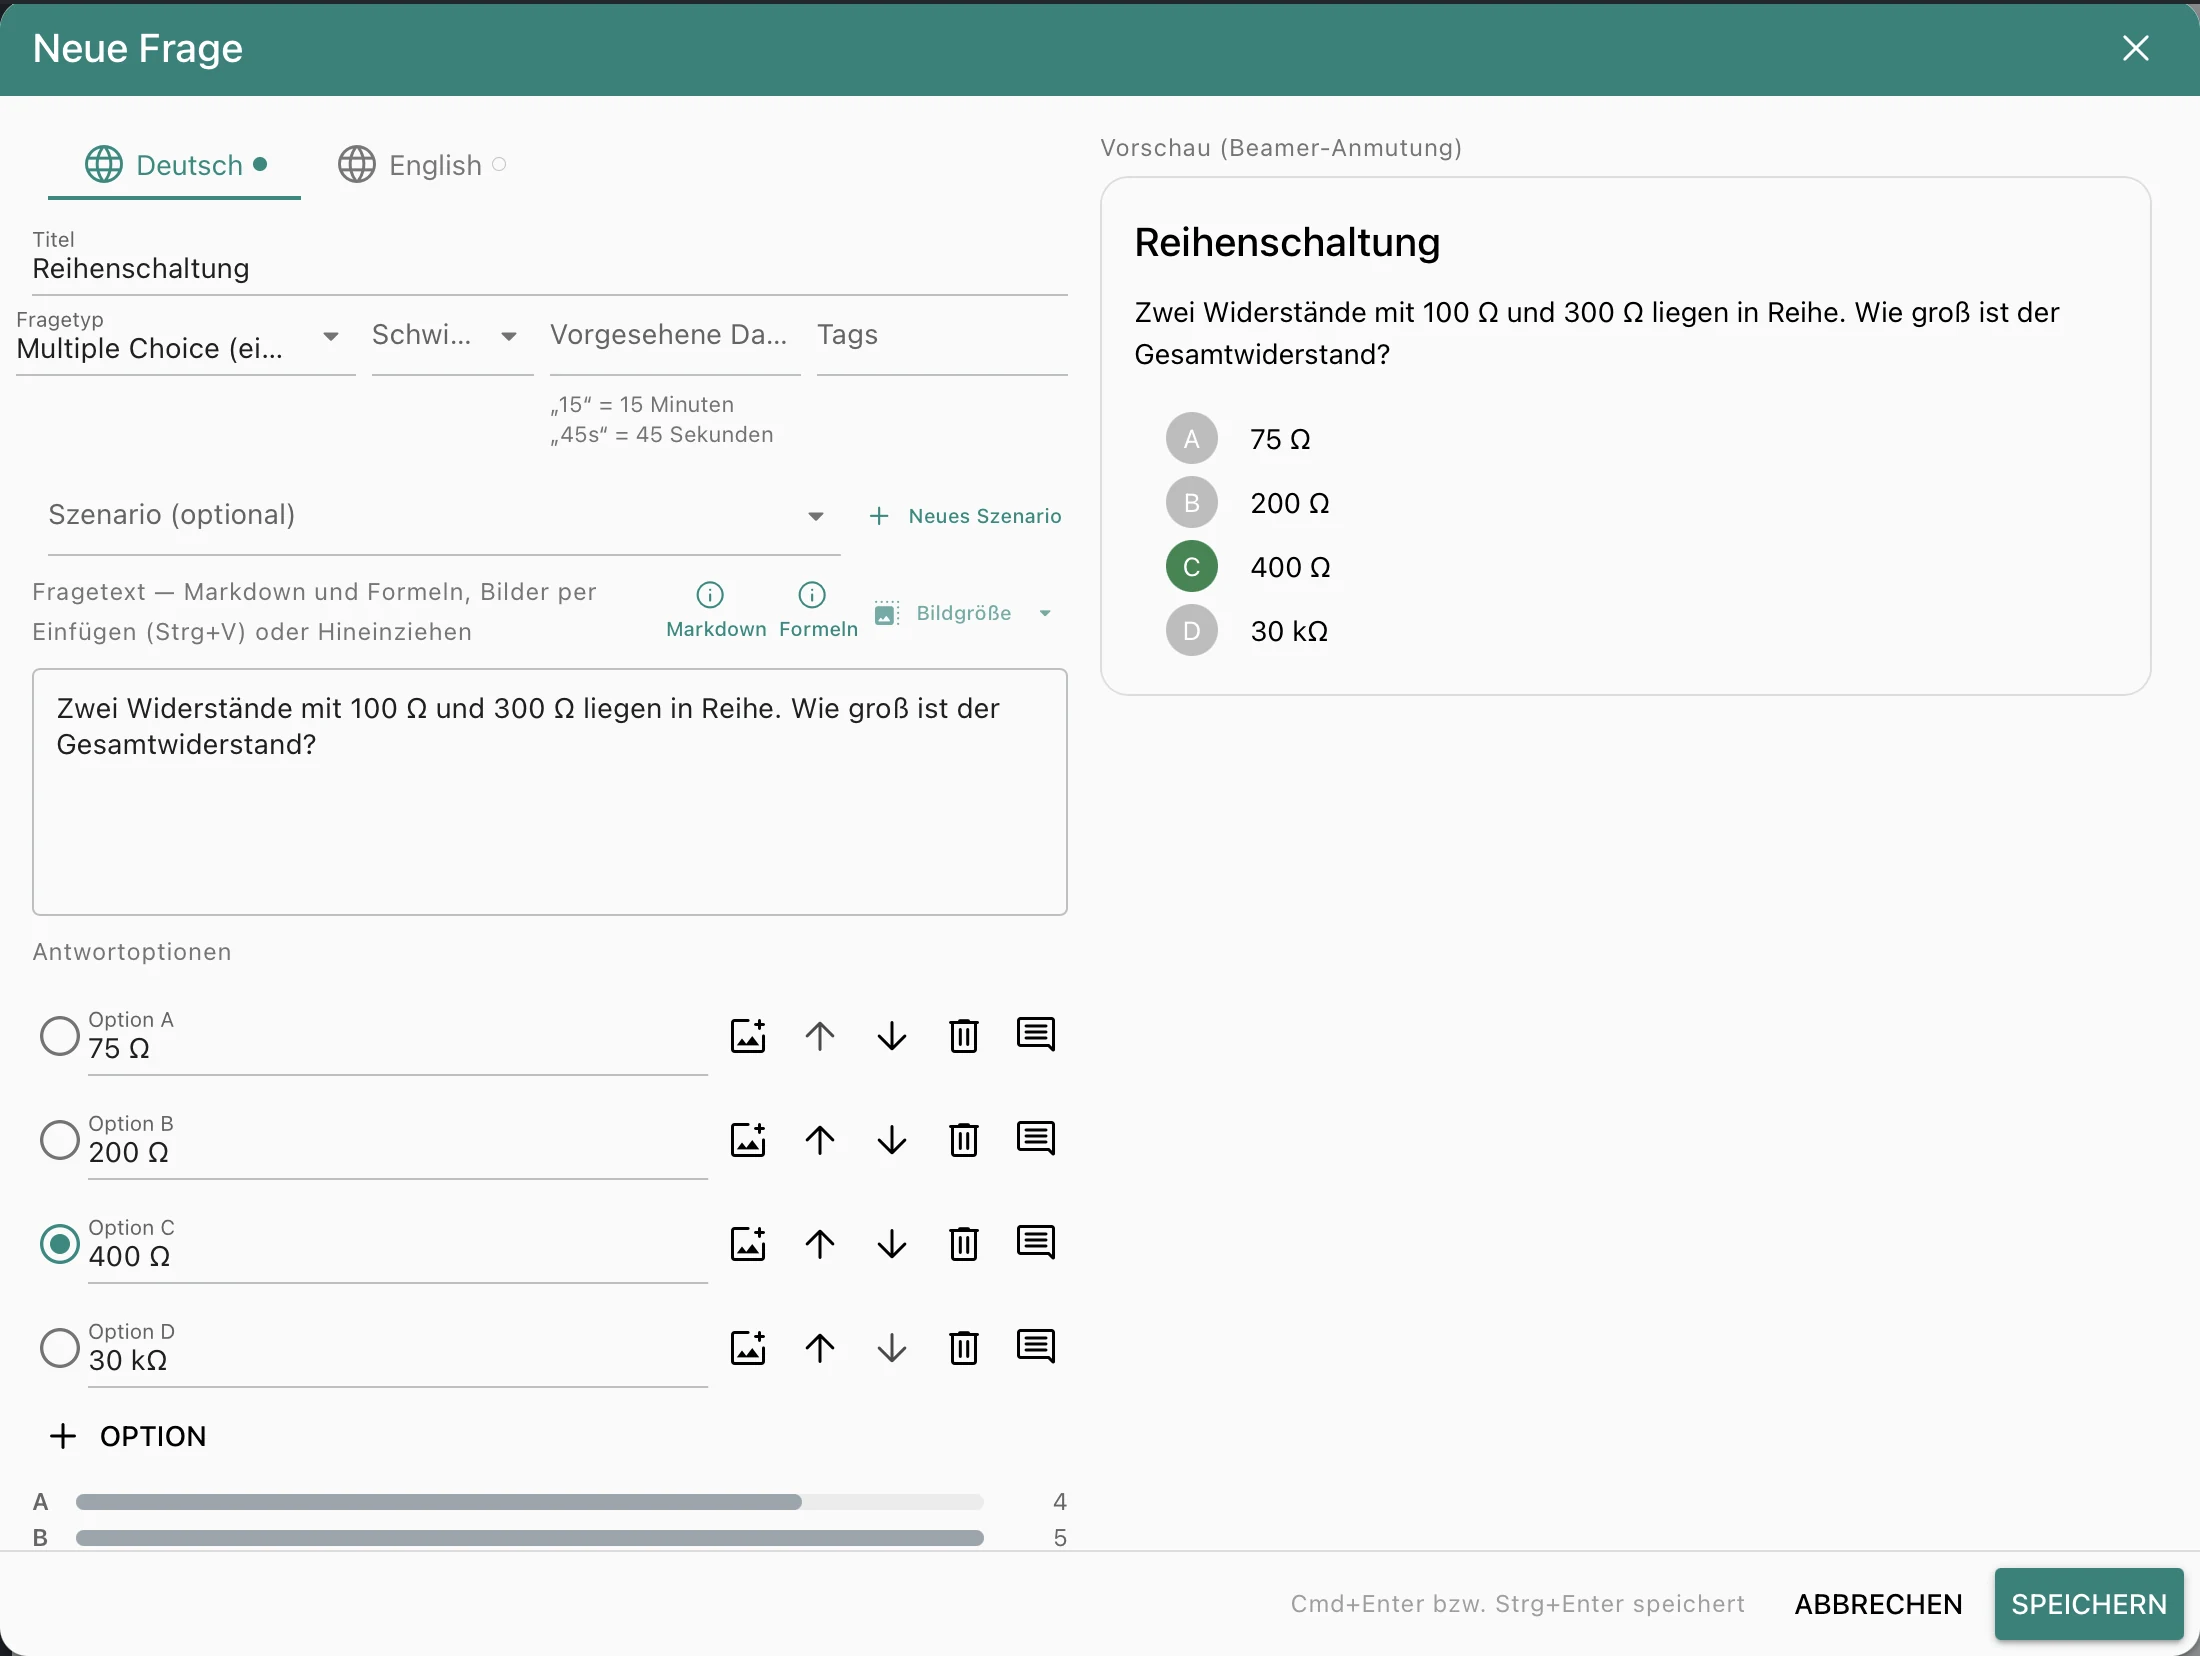Select the Option B radio button

60,1140
